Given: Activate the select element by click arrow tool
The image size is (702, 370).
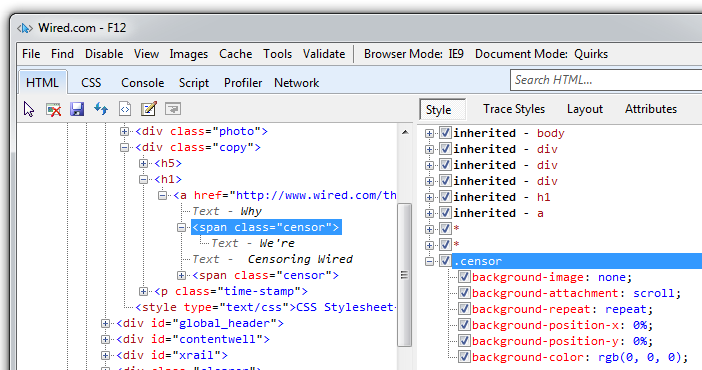Looking at the screenshot, I should click(x=29, y=109).
